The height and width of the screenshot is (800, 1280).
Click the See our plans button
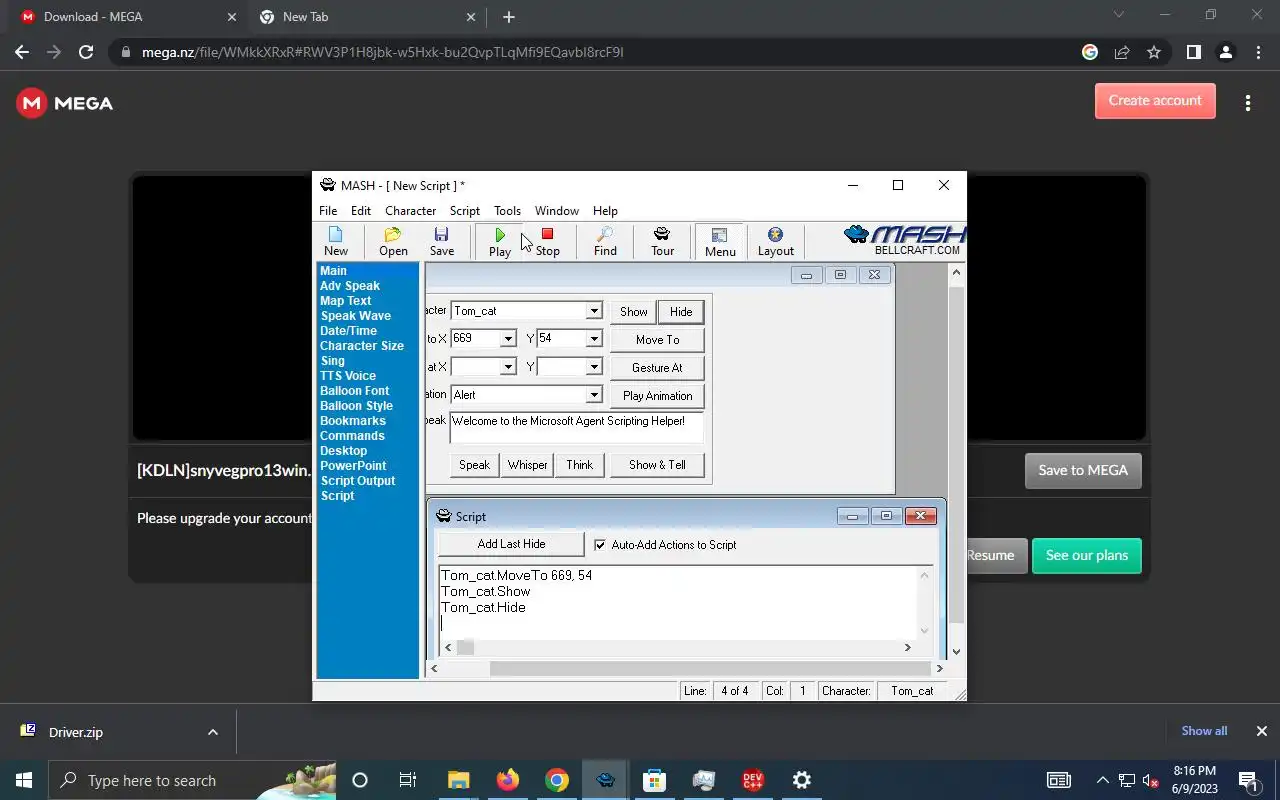(1086, 556)
